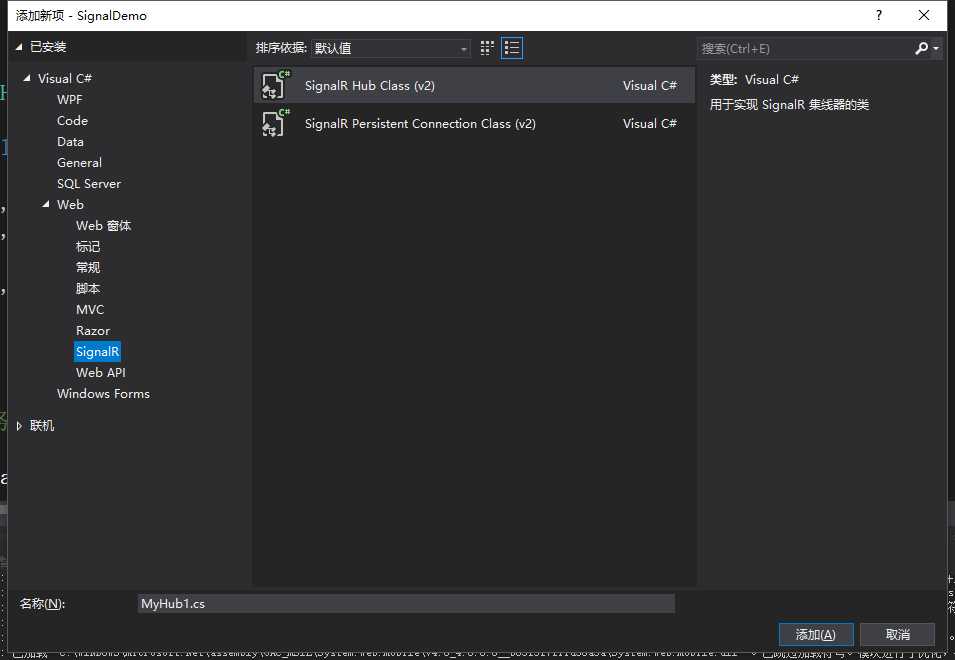Click the search templates input box
The width and height of the screenshot is (955, 660).
[x=804, y=48]
